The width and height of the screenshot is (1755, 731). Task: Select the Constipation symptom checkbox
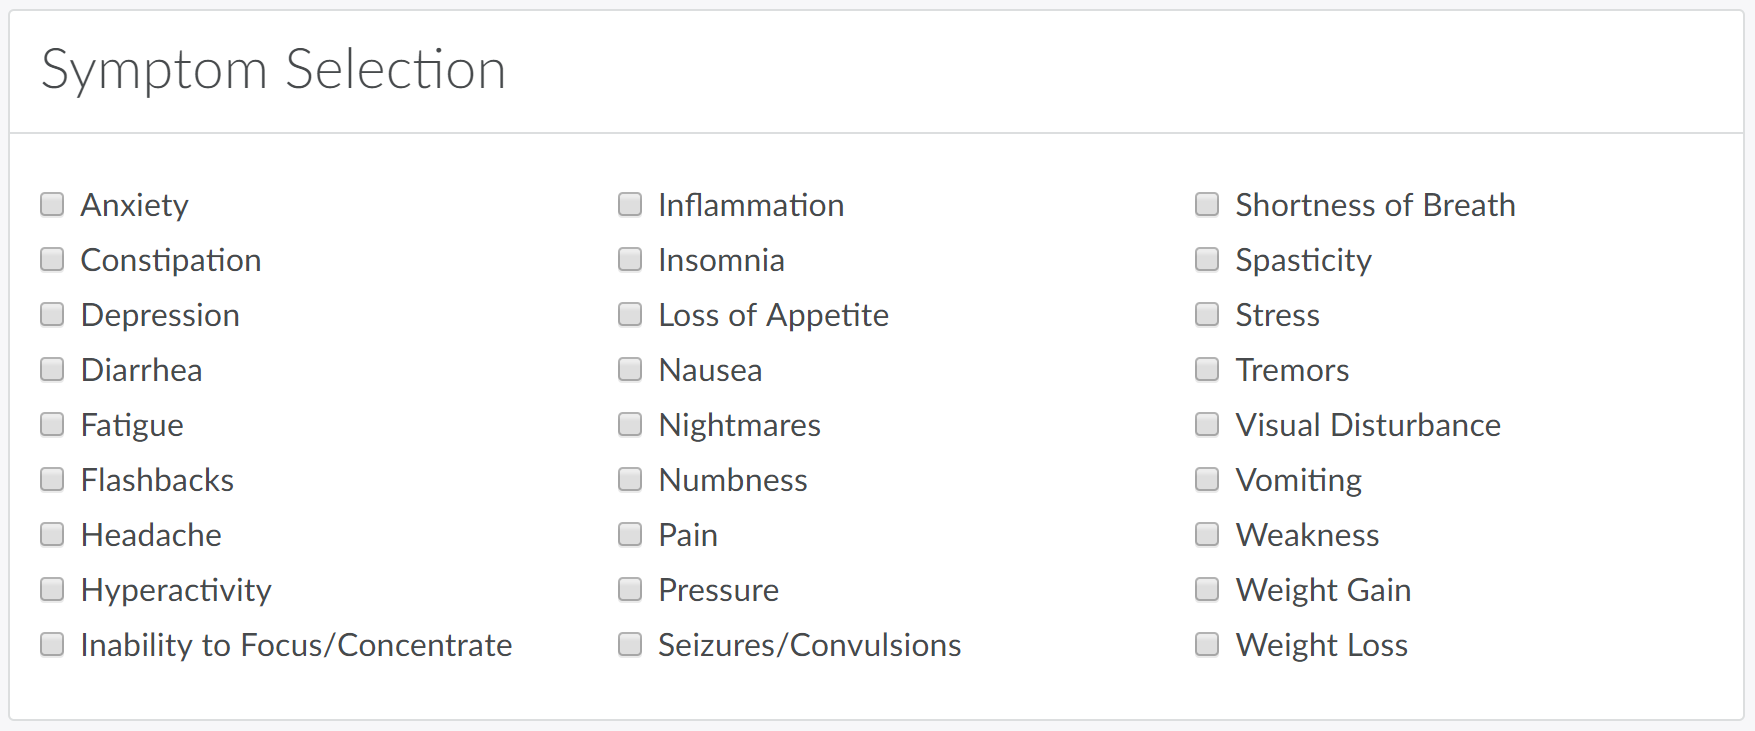[52, 260]
